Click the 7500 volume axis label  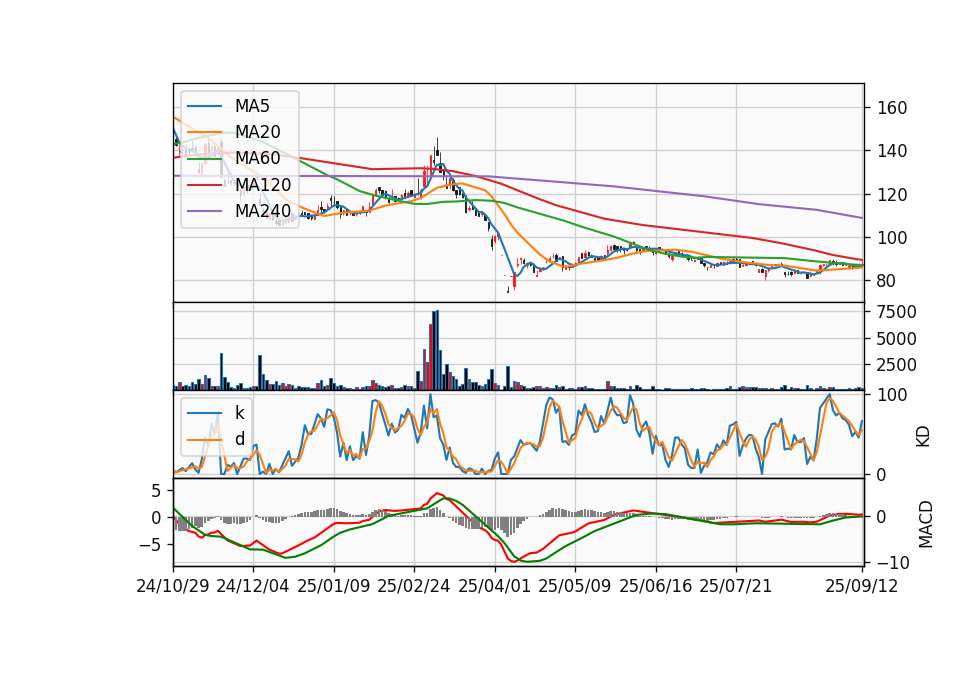click(897, 312)
